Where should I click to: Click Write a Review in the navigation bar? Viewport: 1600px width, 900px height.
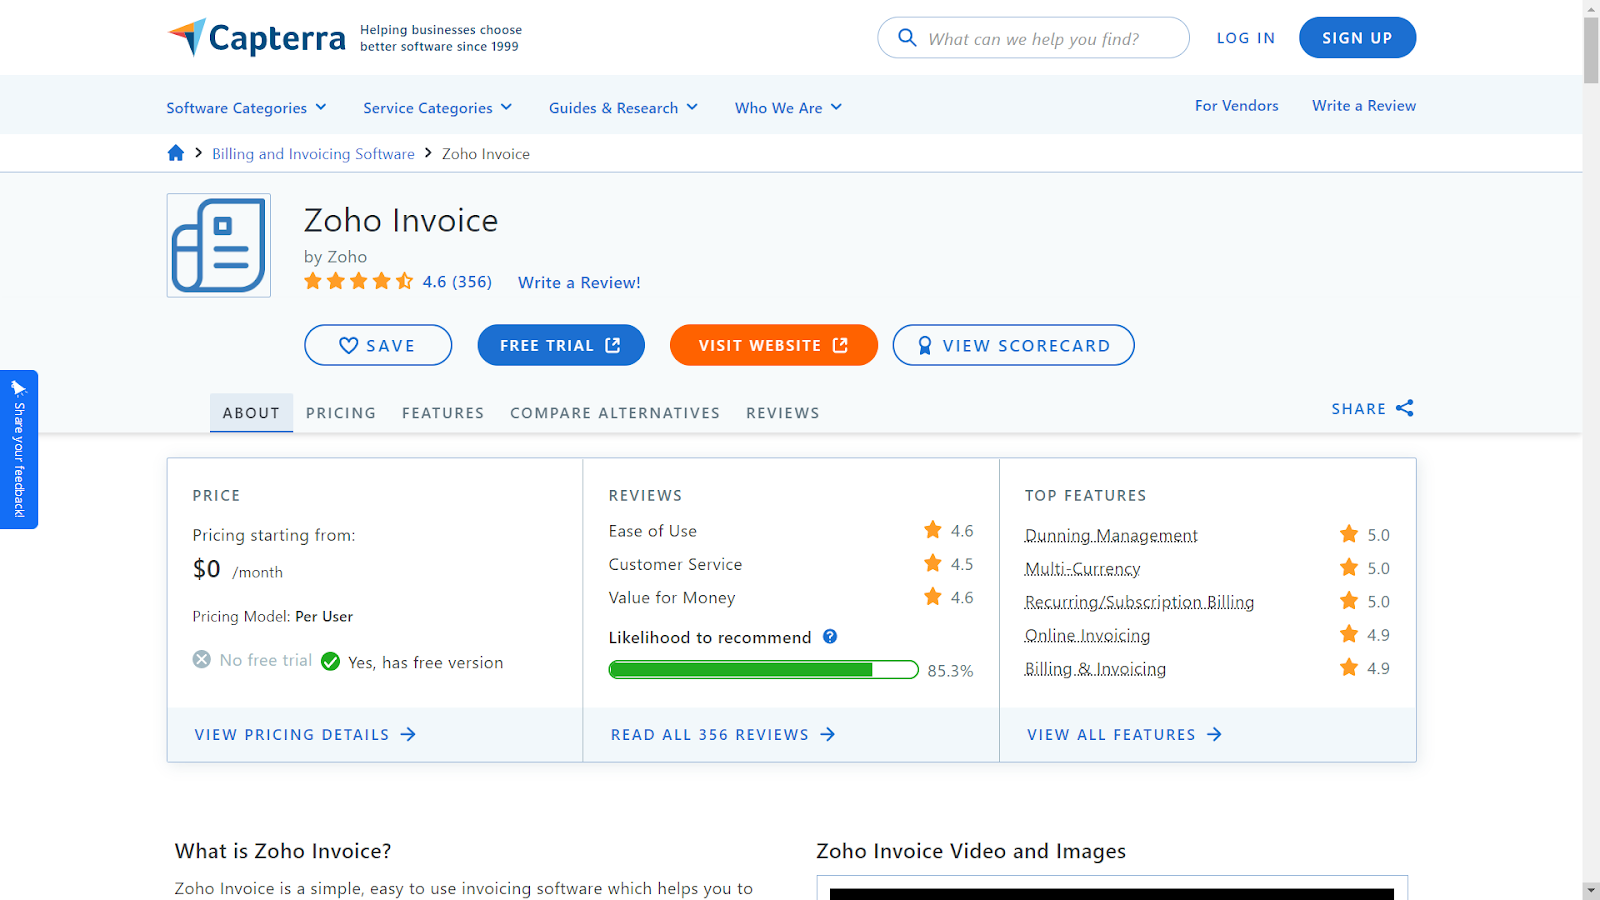pos(1364,106)
